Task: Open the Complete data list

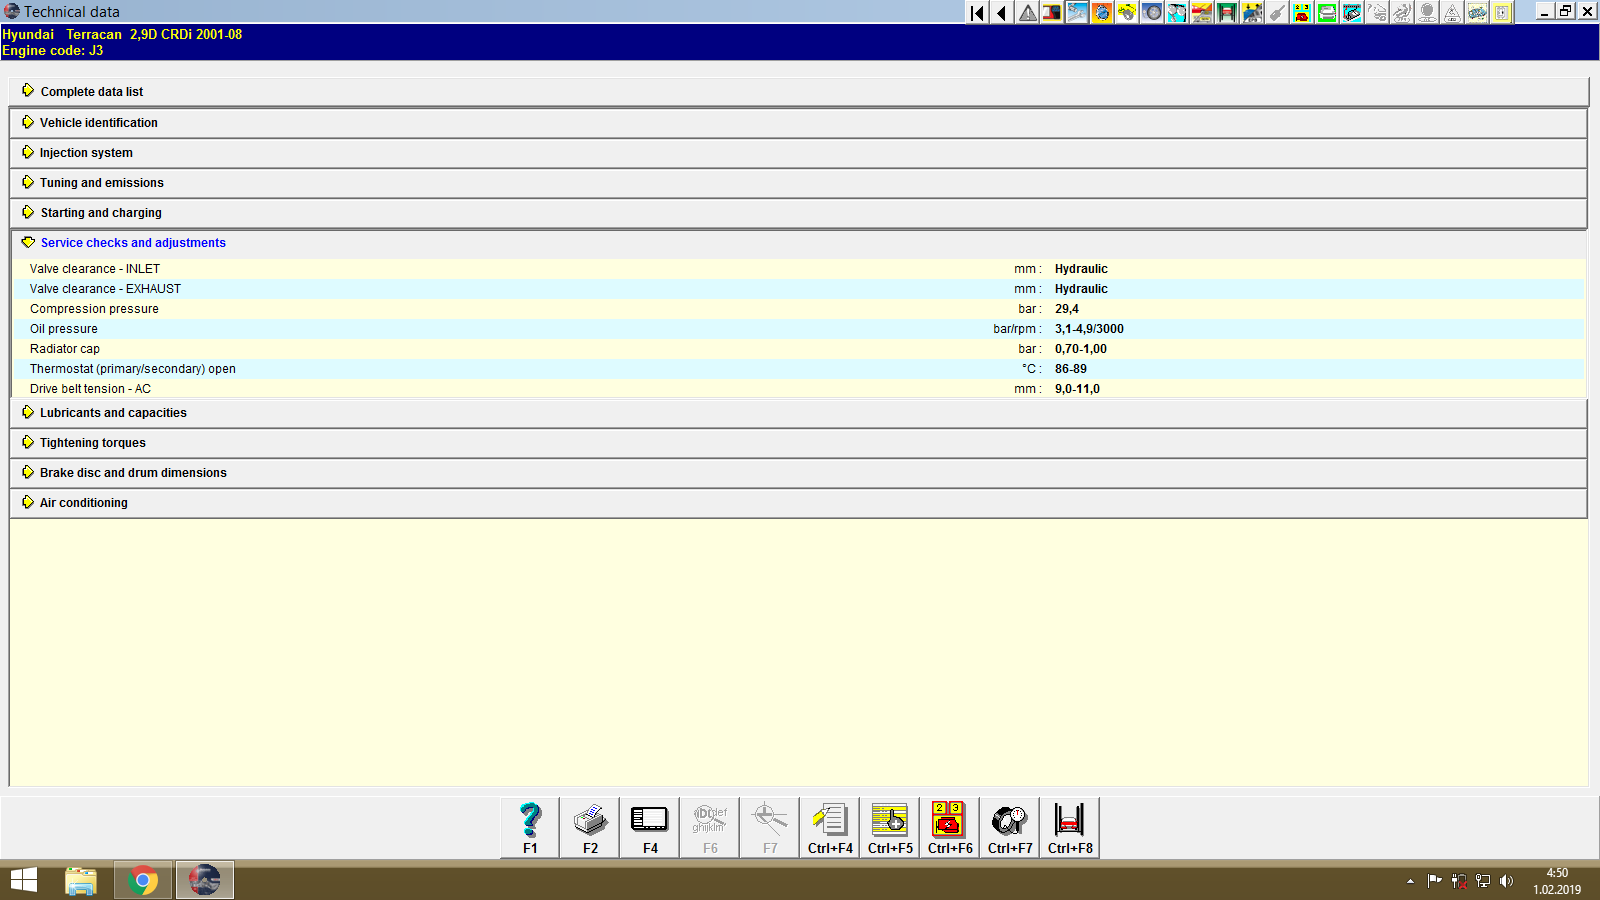Action: tap(91, 91)
